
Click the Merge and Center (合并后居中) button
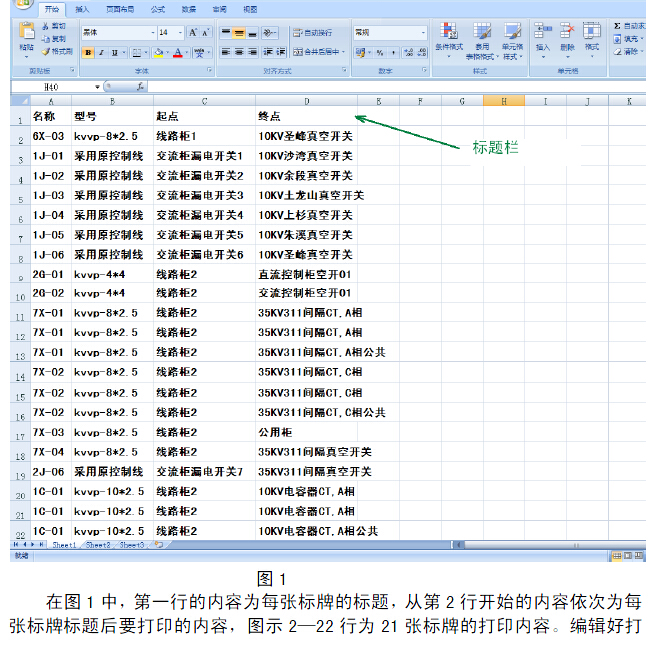click(314, 52)
